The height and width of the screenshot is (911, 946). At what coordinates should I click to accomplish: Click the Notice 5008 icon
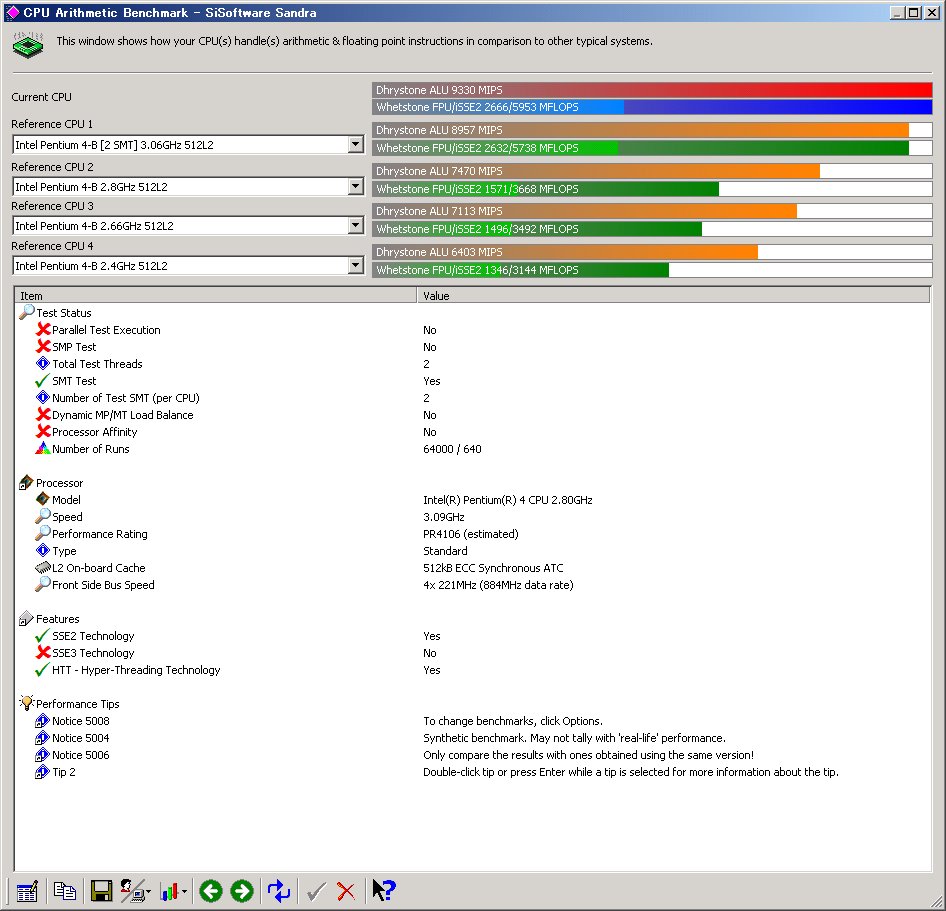tap(42, 720)
